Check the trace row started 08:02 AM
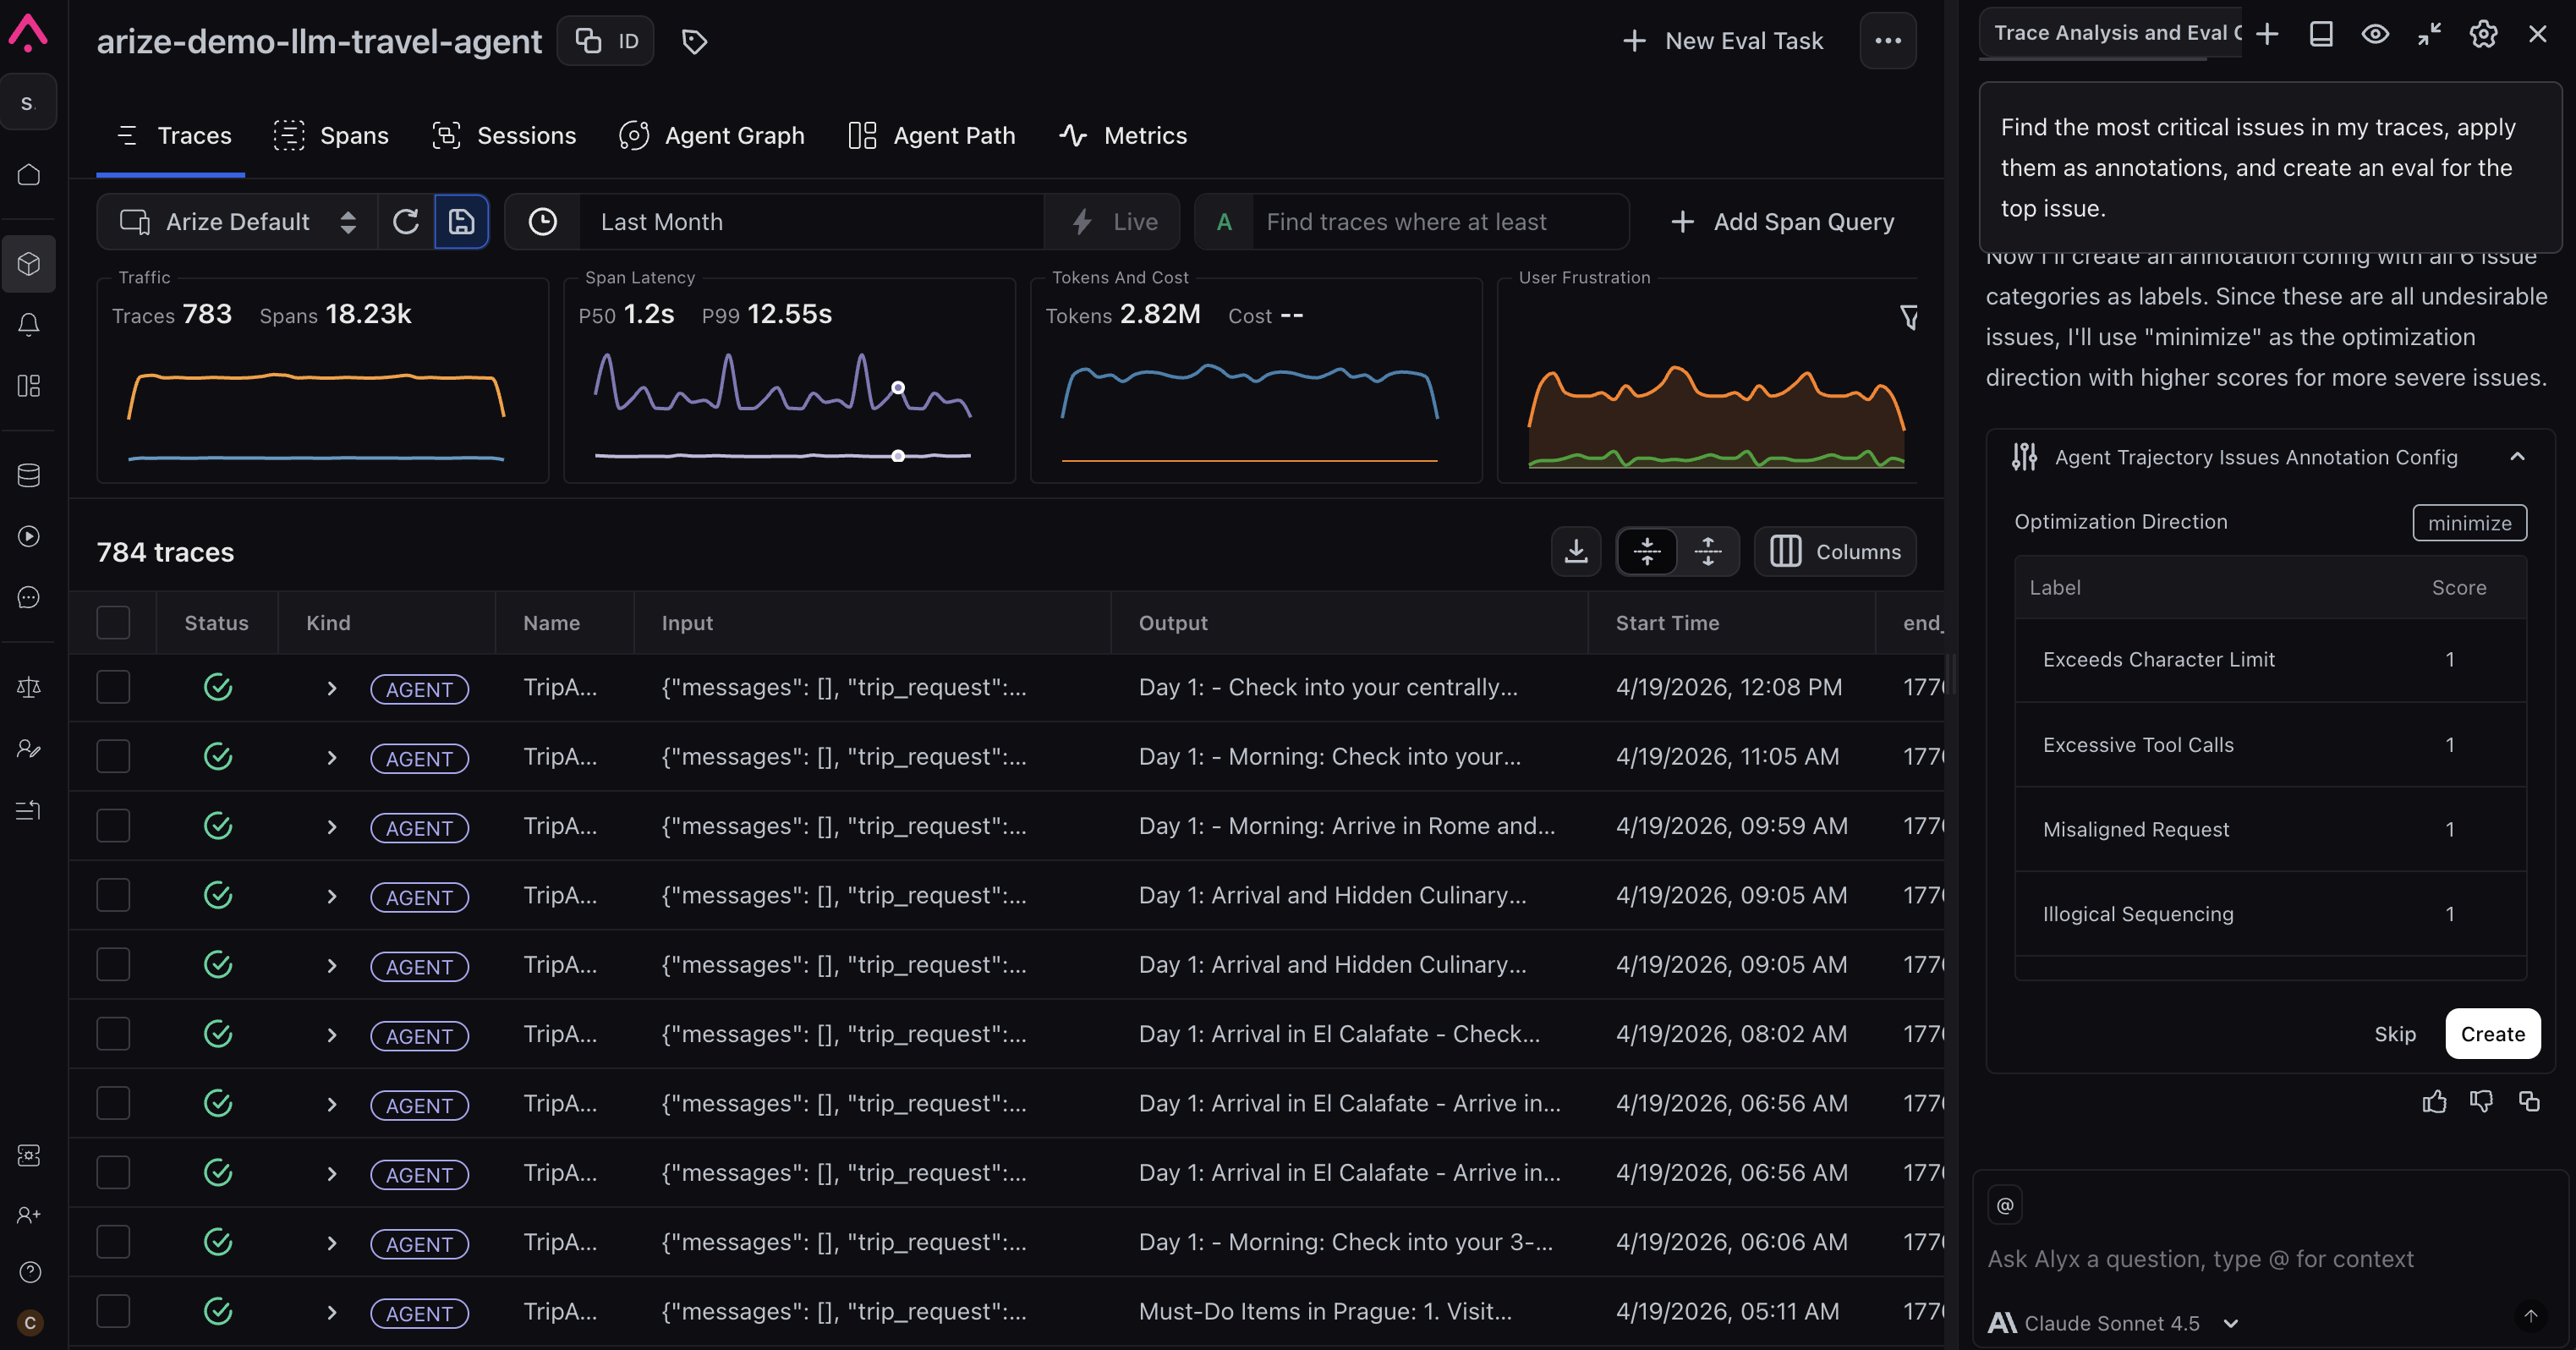The image size is (2576, 1350). [113, 1033]
